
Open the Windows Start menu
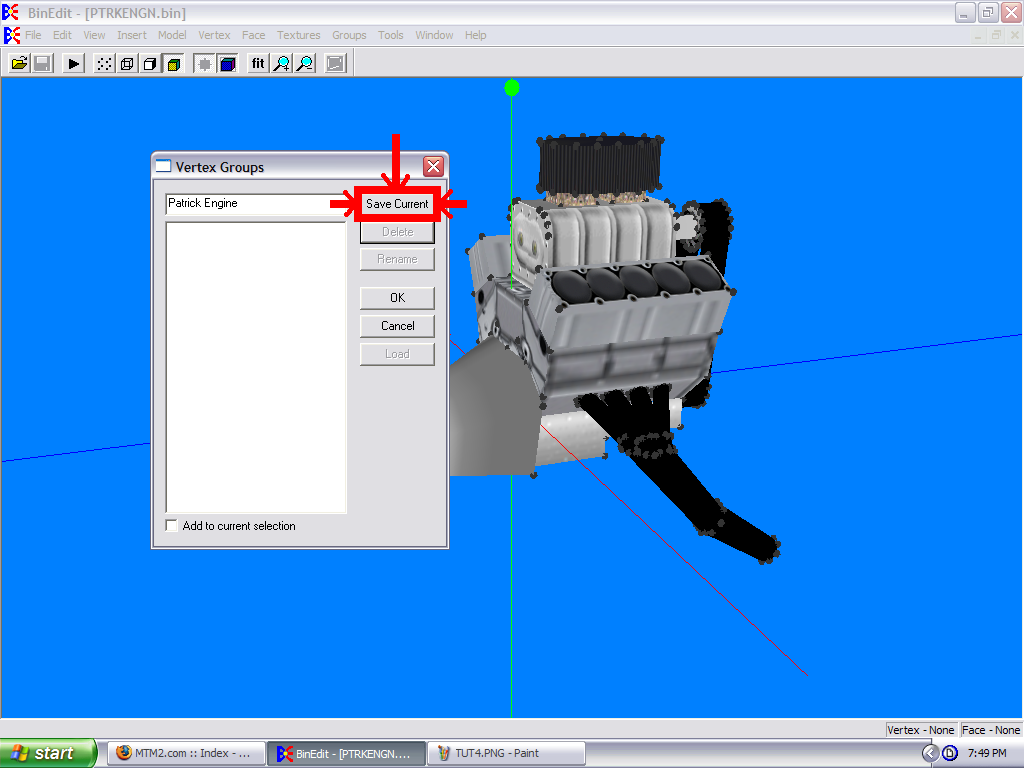pyautogui.click(x=48, y=753)
